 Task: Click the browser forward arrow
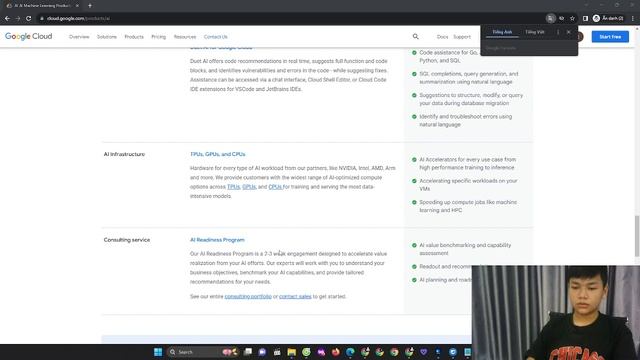coord(18,18)
